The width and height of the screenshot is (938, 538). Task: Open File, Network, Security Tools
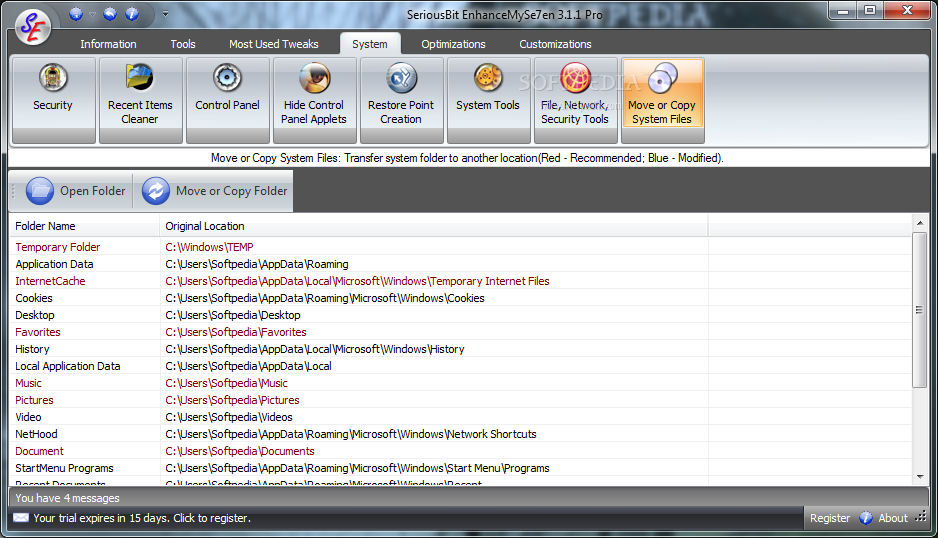[x=575, y=101]
